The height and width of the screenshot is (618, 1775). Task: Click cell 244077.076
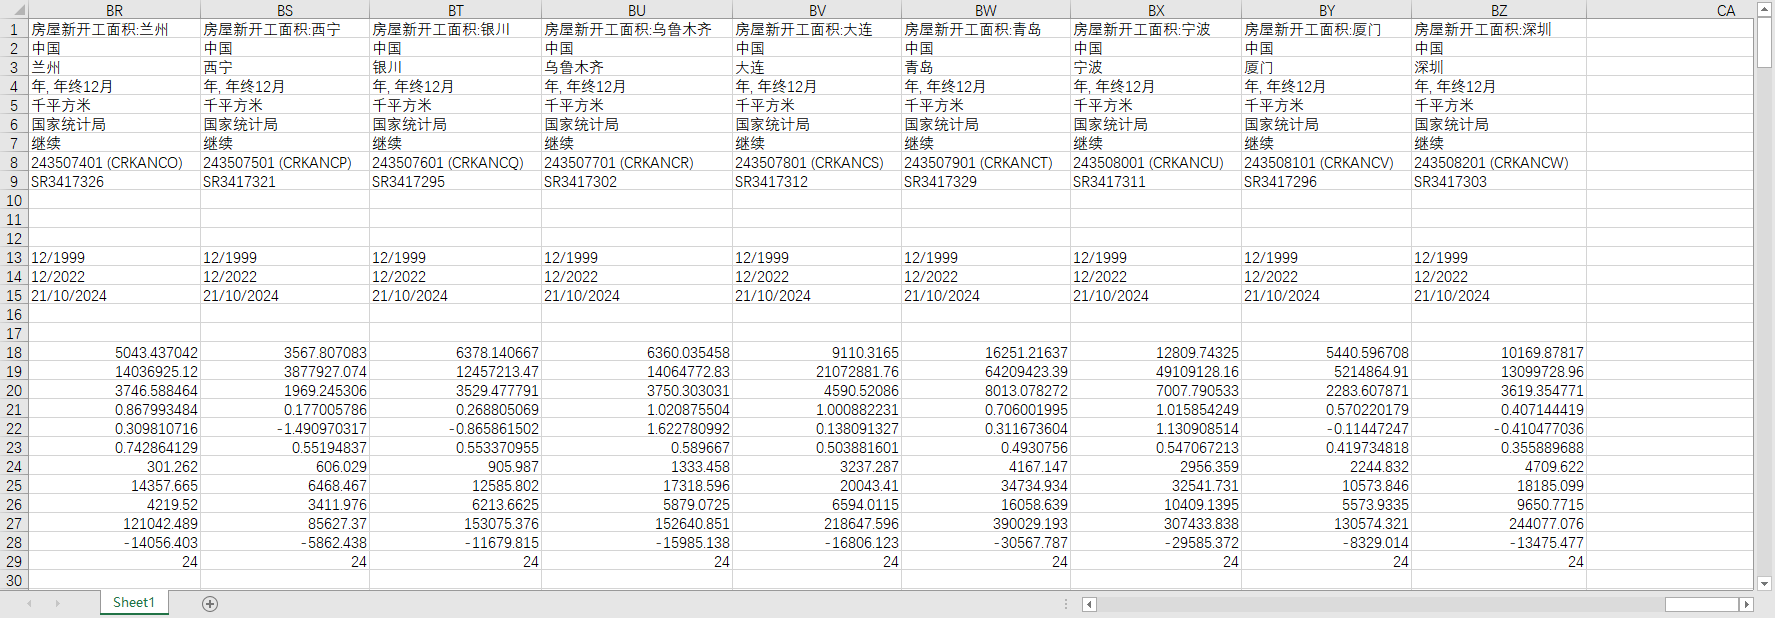point(1499,523)
